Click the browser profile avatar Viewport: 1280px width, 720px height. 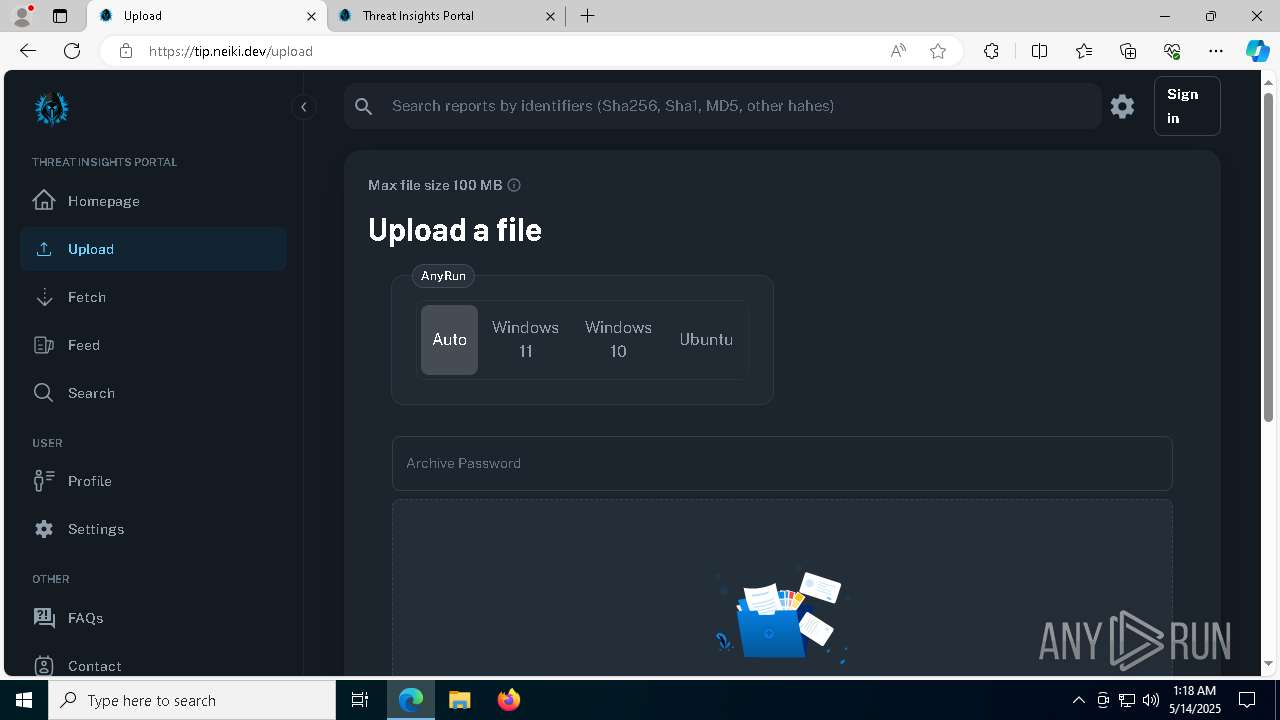(x=22, y=16)
